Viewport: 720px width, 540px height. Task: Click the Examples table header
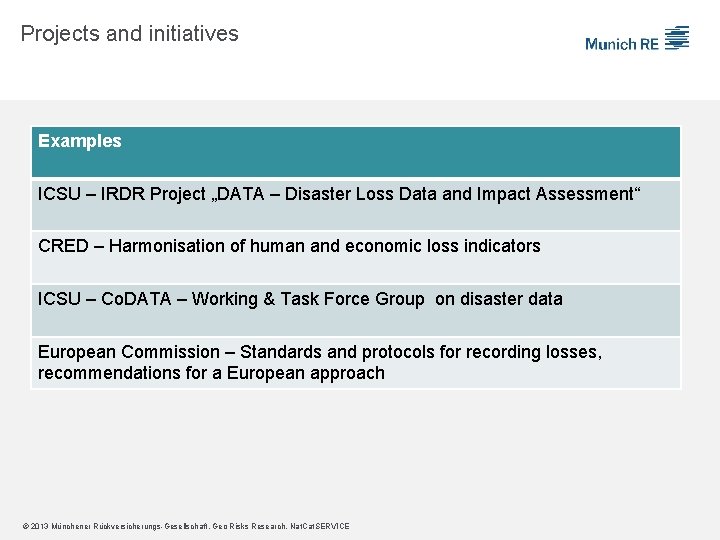79,141
